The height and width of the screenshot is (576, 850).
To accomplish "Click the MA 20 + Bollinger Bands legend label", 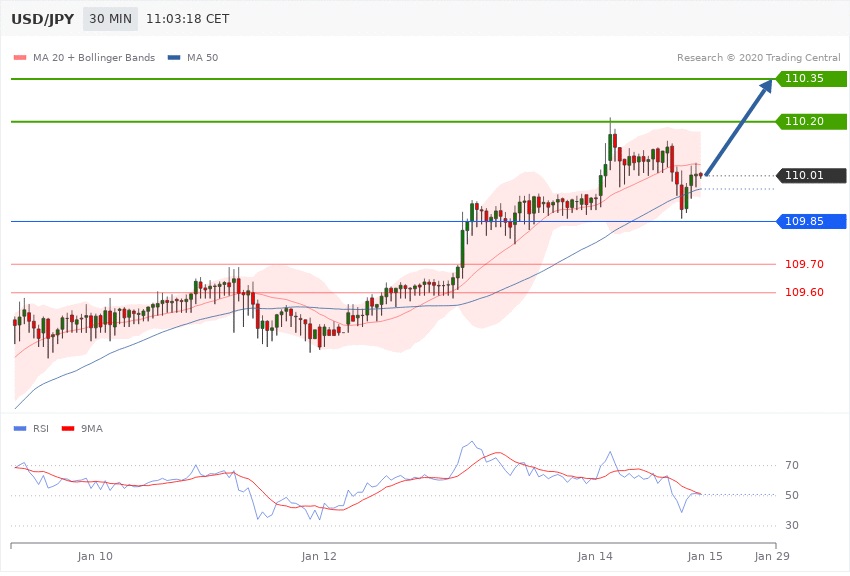I will (94, 57).
